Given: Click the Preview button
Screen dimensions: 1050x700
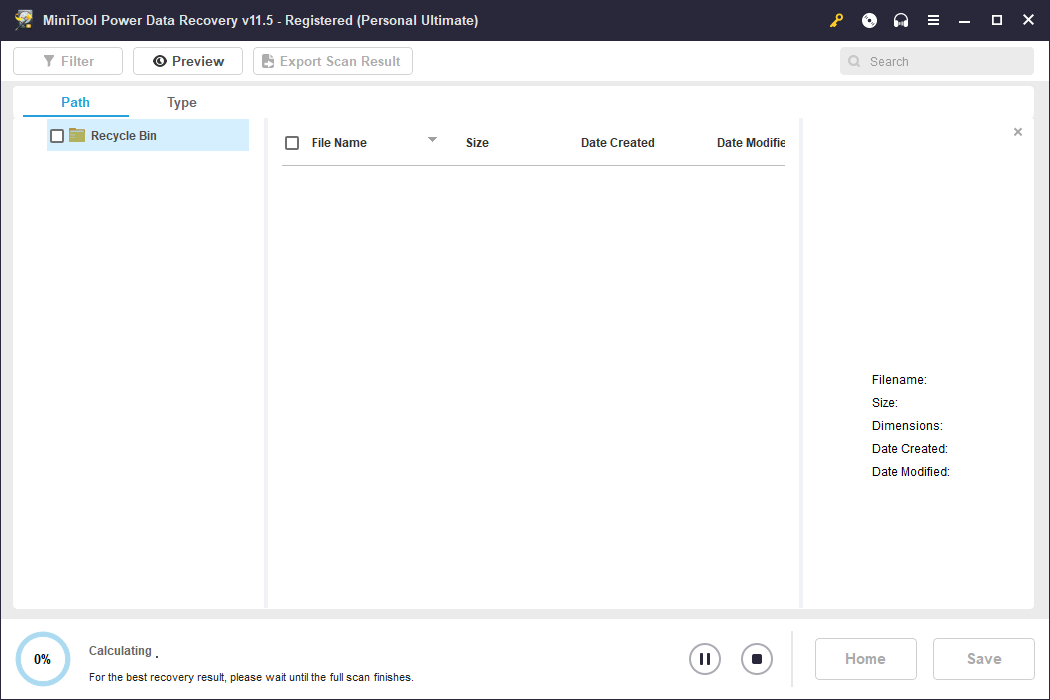Looking at the screenshot, I should [x=188, y=61].
